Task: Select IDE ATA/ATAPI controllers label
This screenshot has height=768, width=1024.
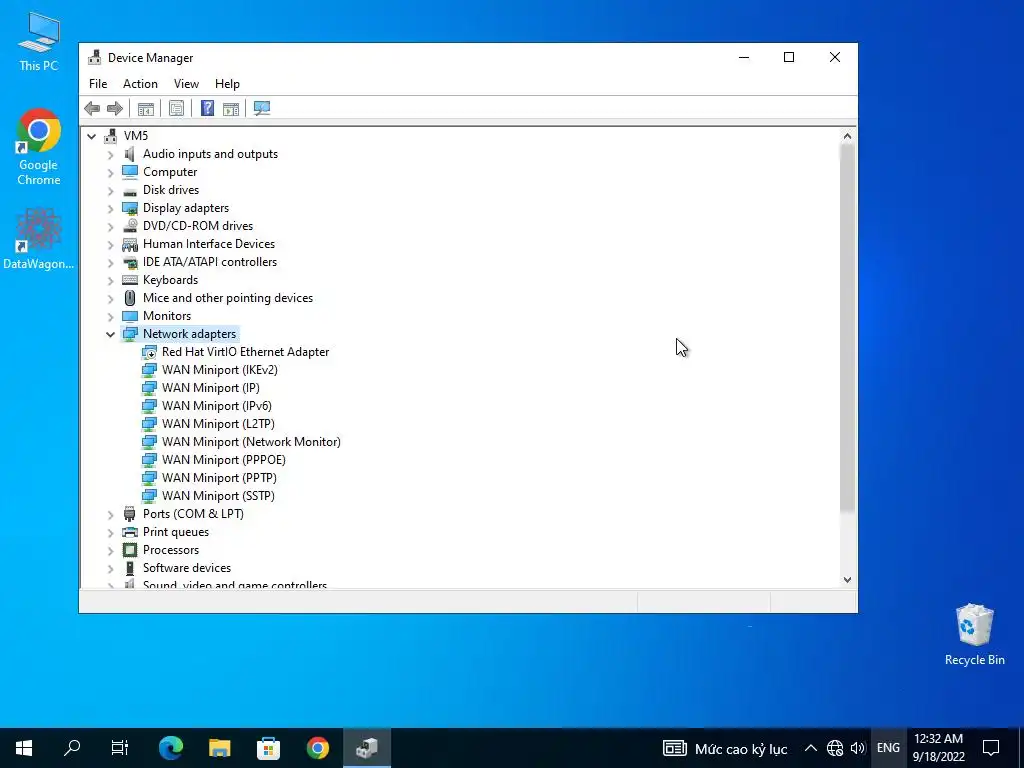Action: point(210,262)
